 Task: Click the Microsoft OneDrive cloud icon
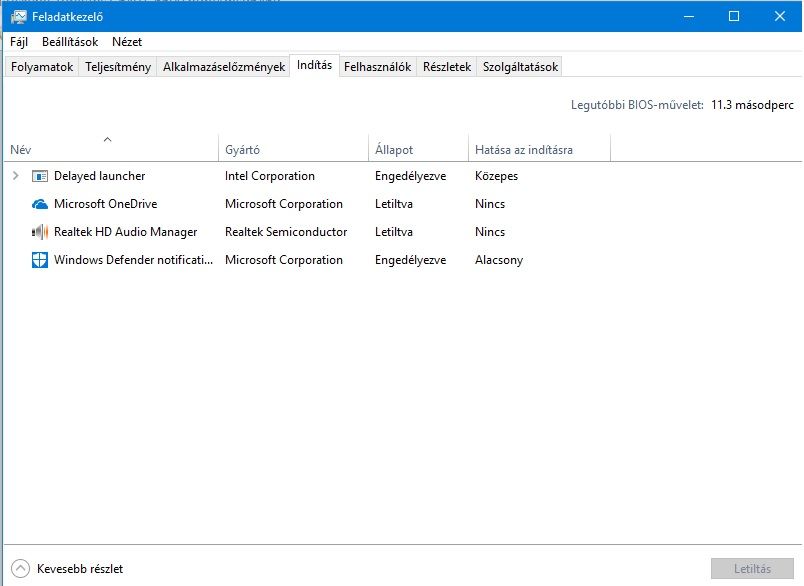40,204
